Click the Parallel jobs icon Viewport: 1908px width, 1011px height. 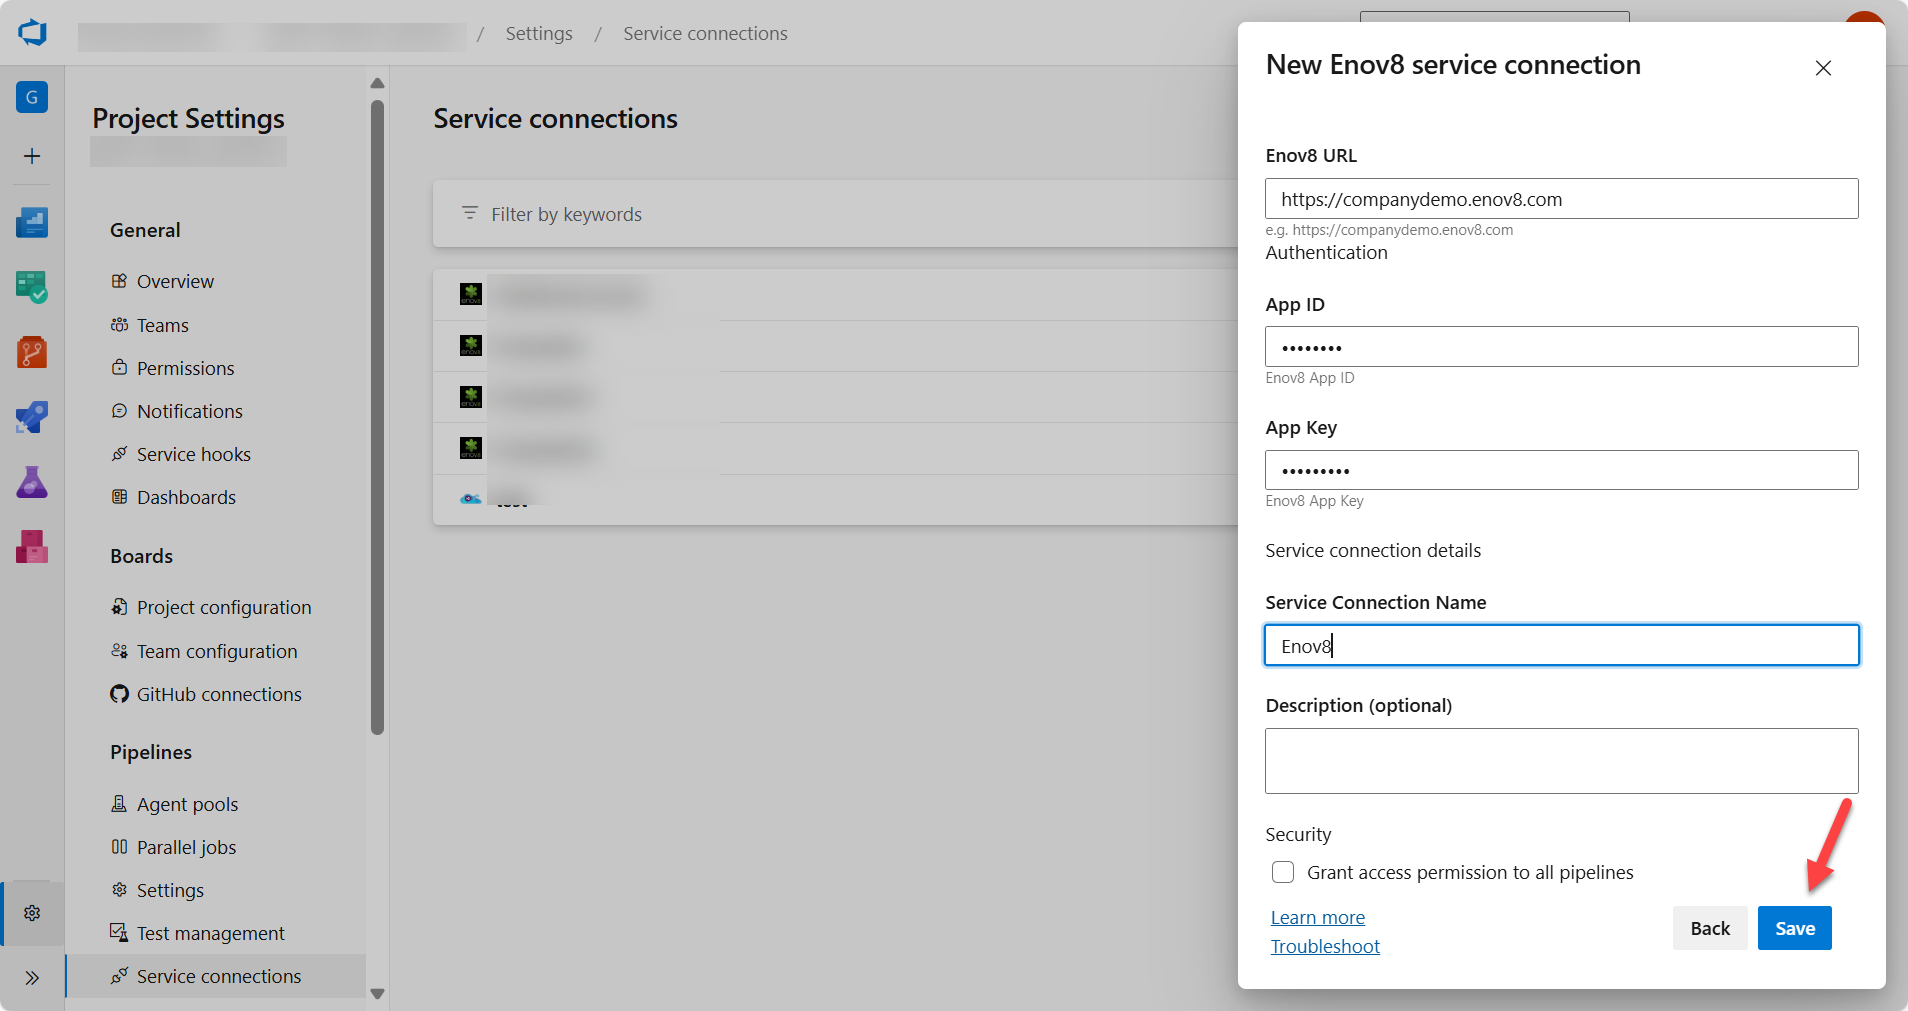pos(119,847)
